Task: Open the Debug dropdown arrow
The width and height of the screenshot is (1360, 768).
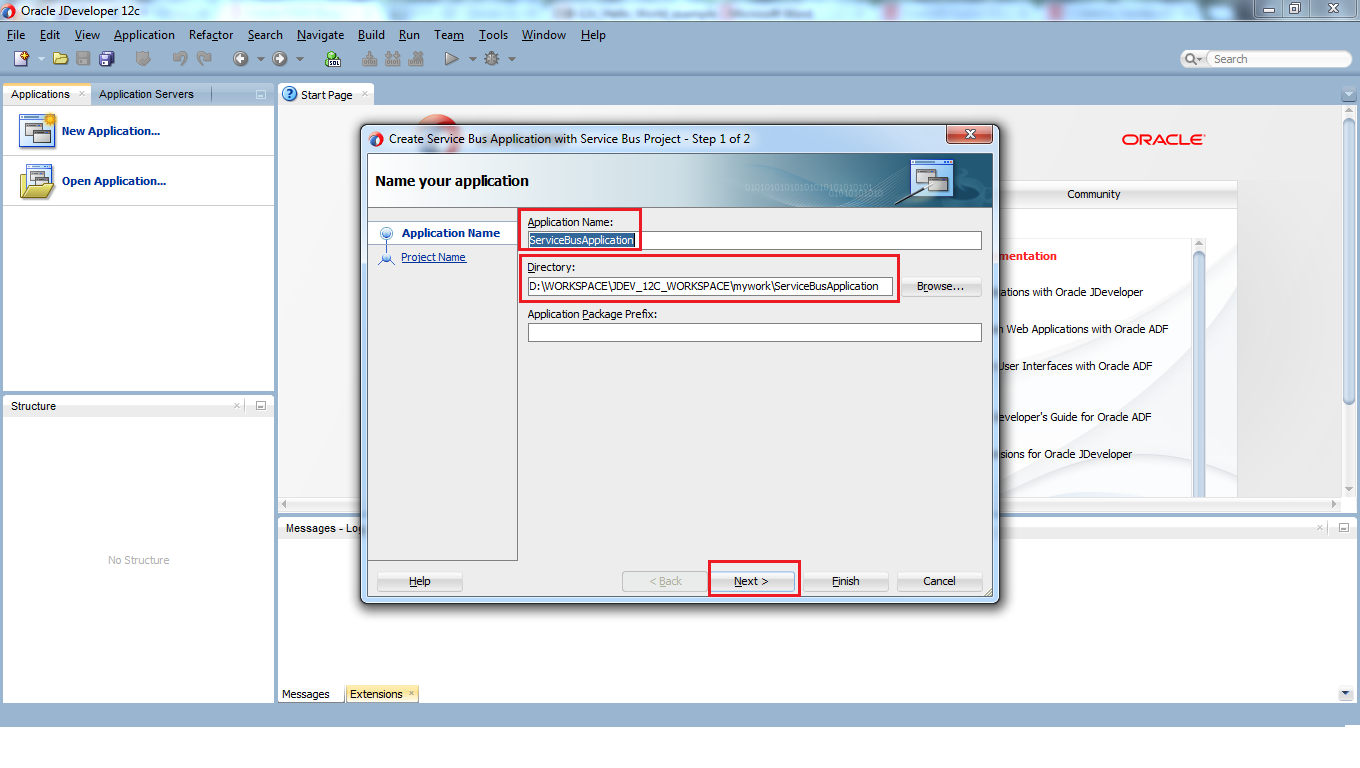Action: click(x=512, y=59)
